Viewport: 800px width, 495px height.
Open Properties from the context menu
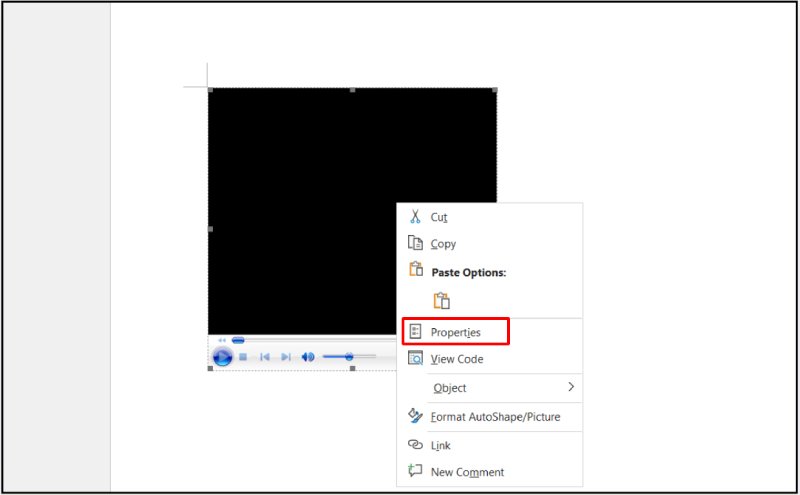(455, 332)
